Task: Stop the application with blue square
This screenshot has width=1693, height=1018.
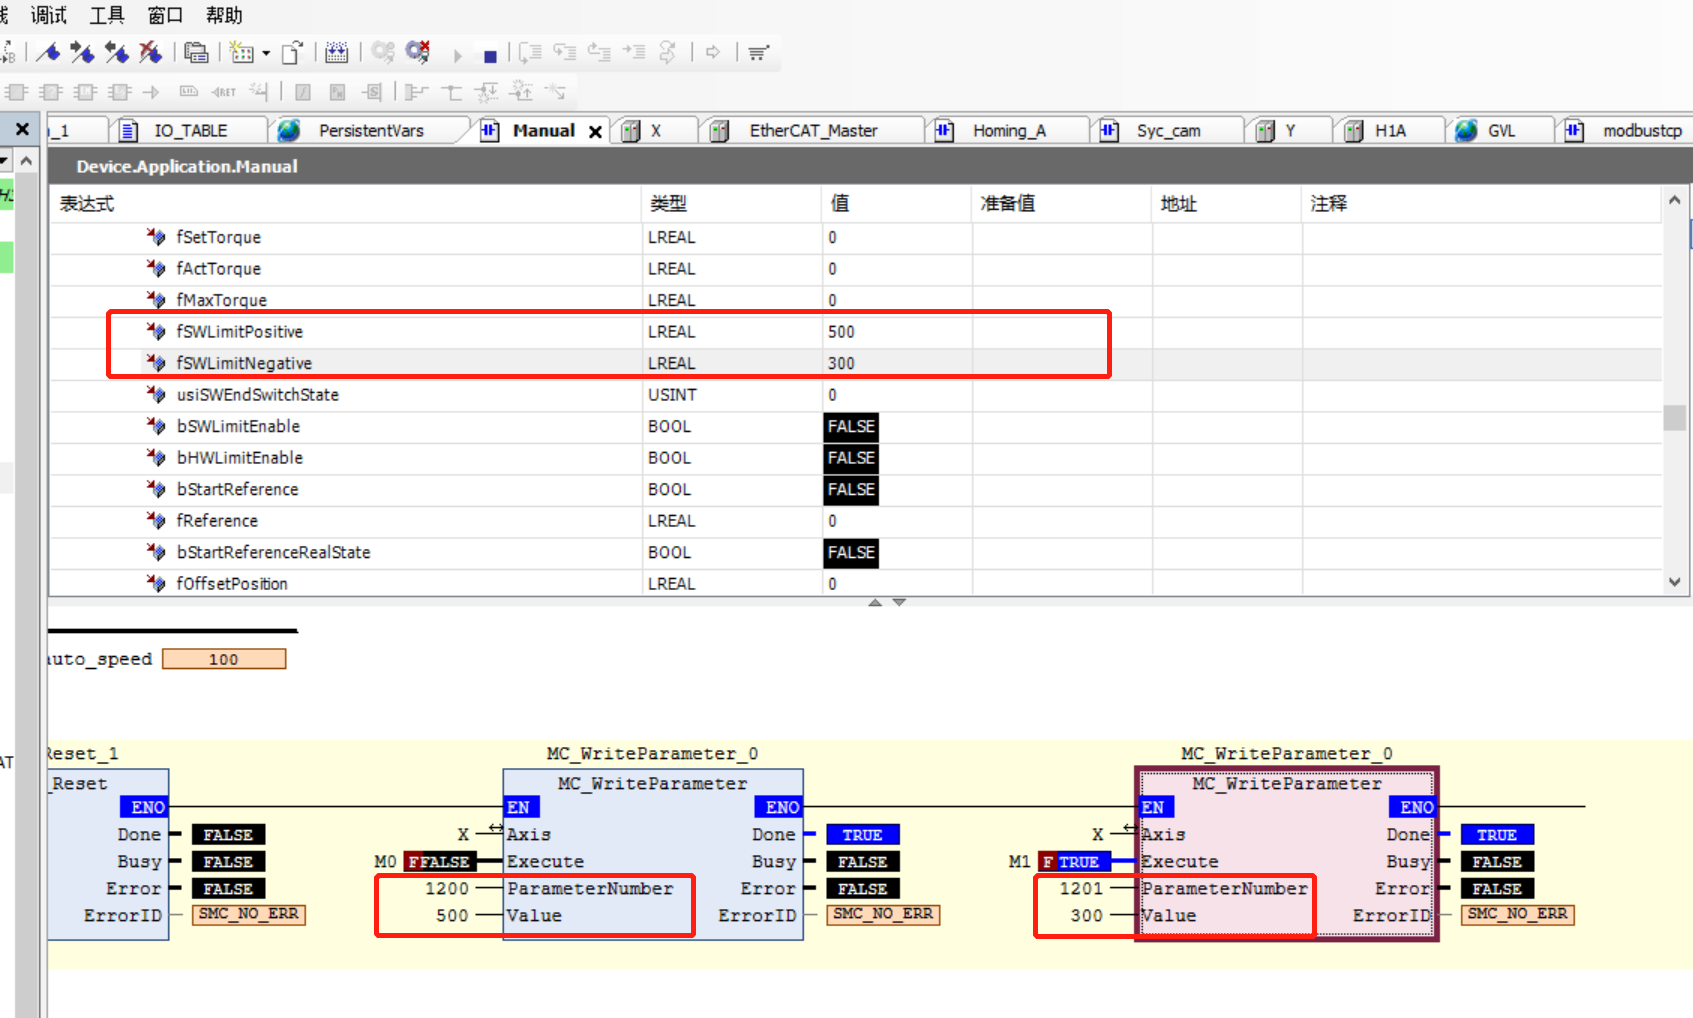Action: coord(490,56)
